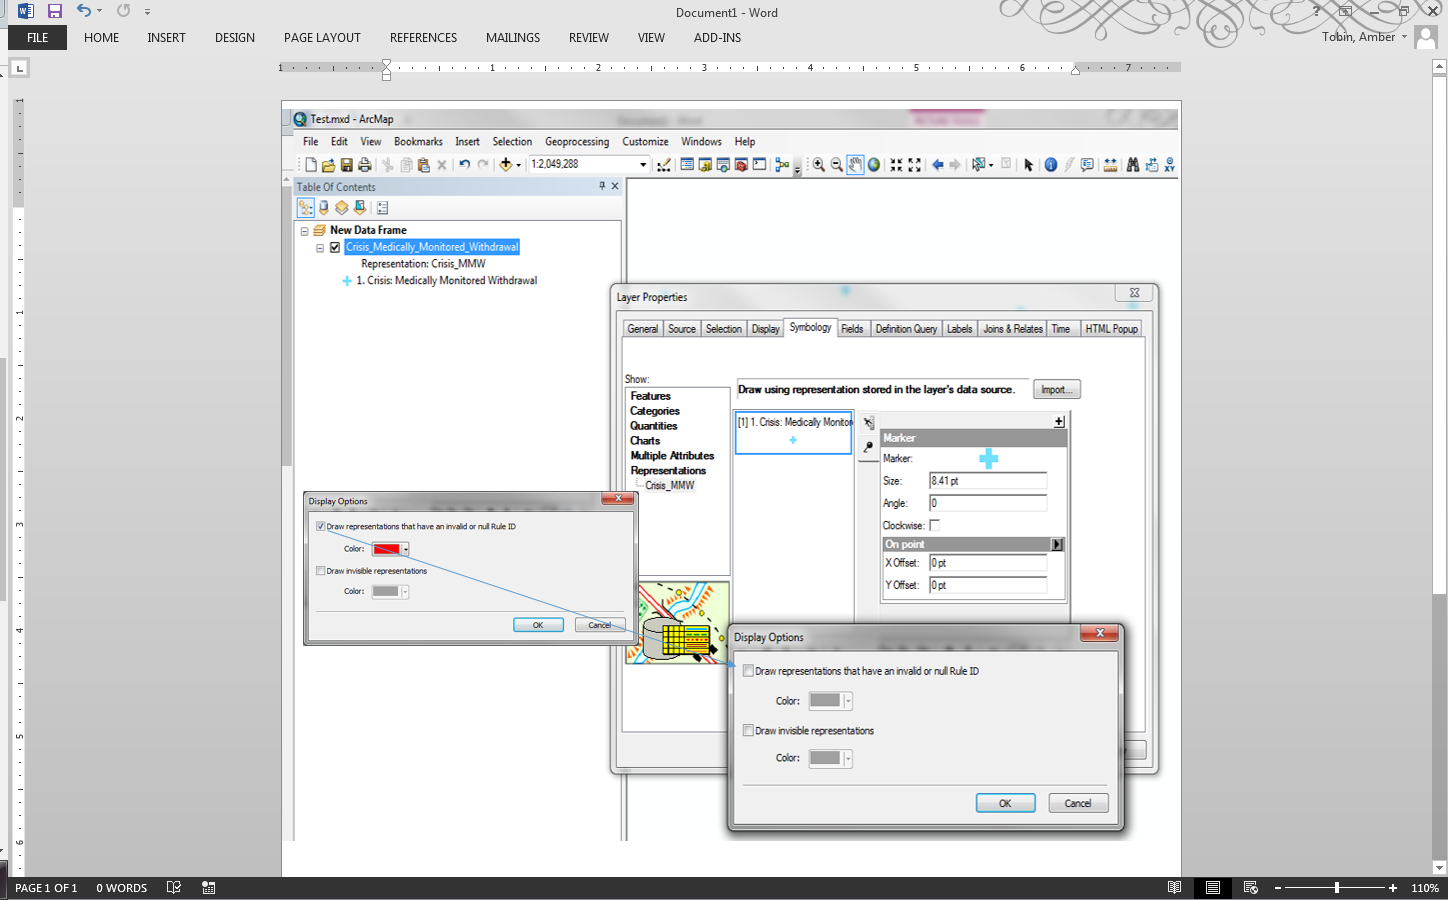Collapse the New Data Frame tree node
This screenshot has height=900, width=1448.
(305, 231)
